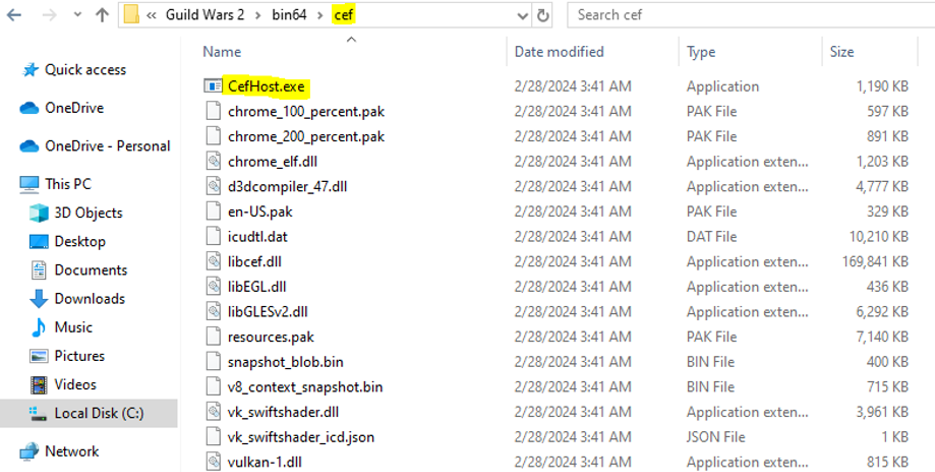935x472 pixels.
Task: Sort files by Name column
Action: [x=222, y=52]
